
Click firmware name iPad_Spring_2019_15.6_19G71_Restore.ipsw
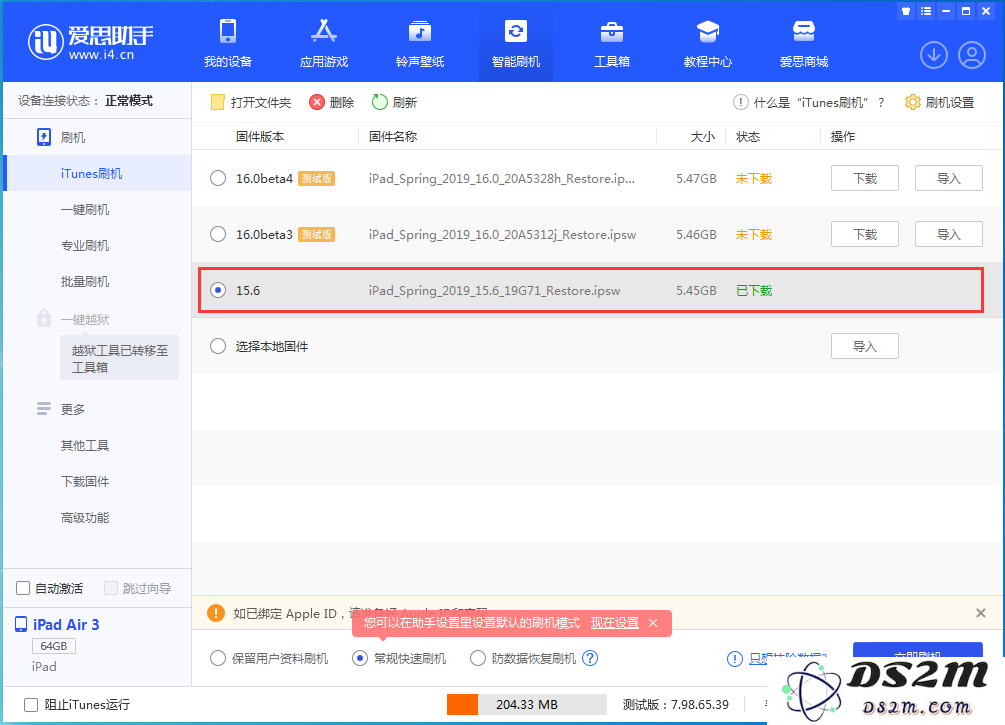(494, 290)
